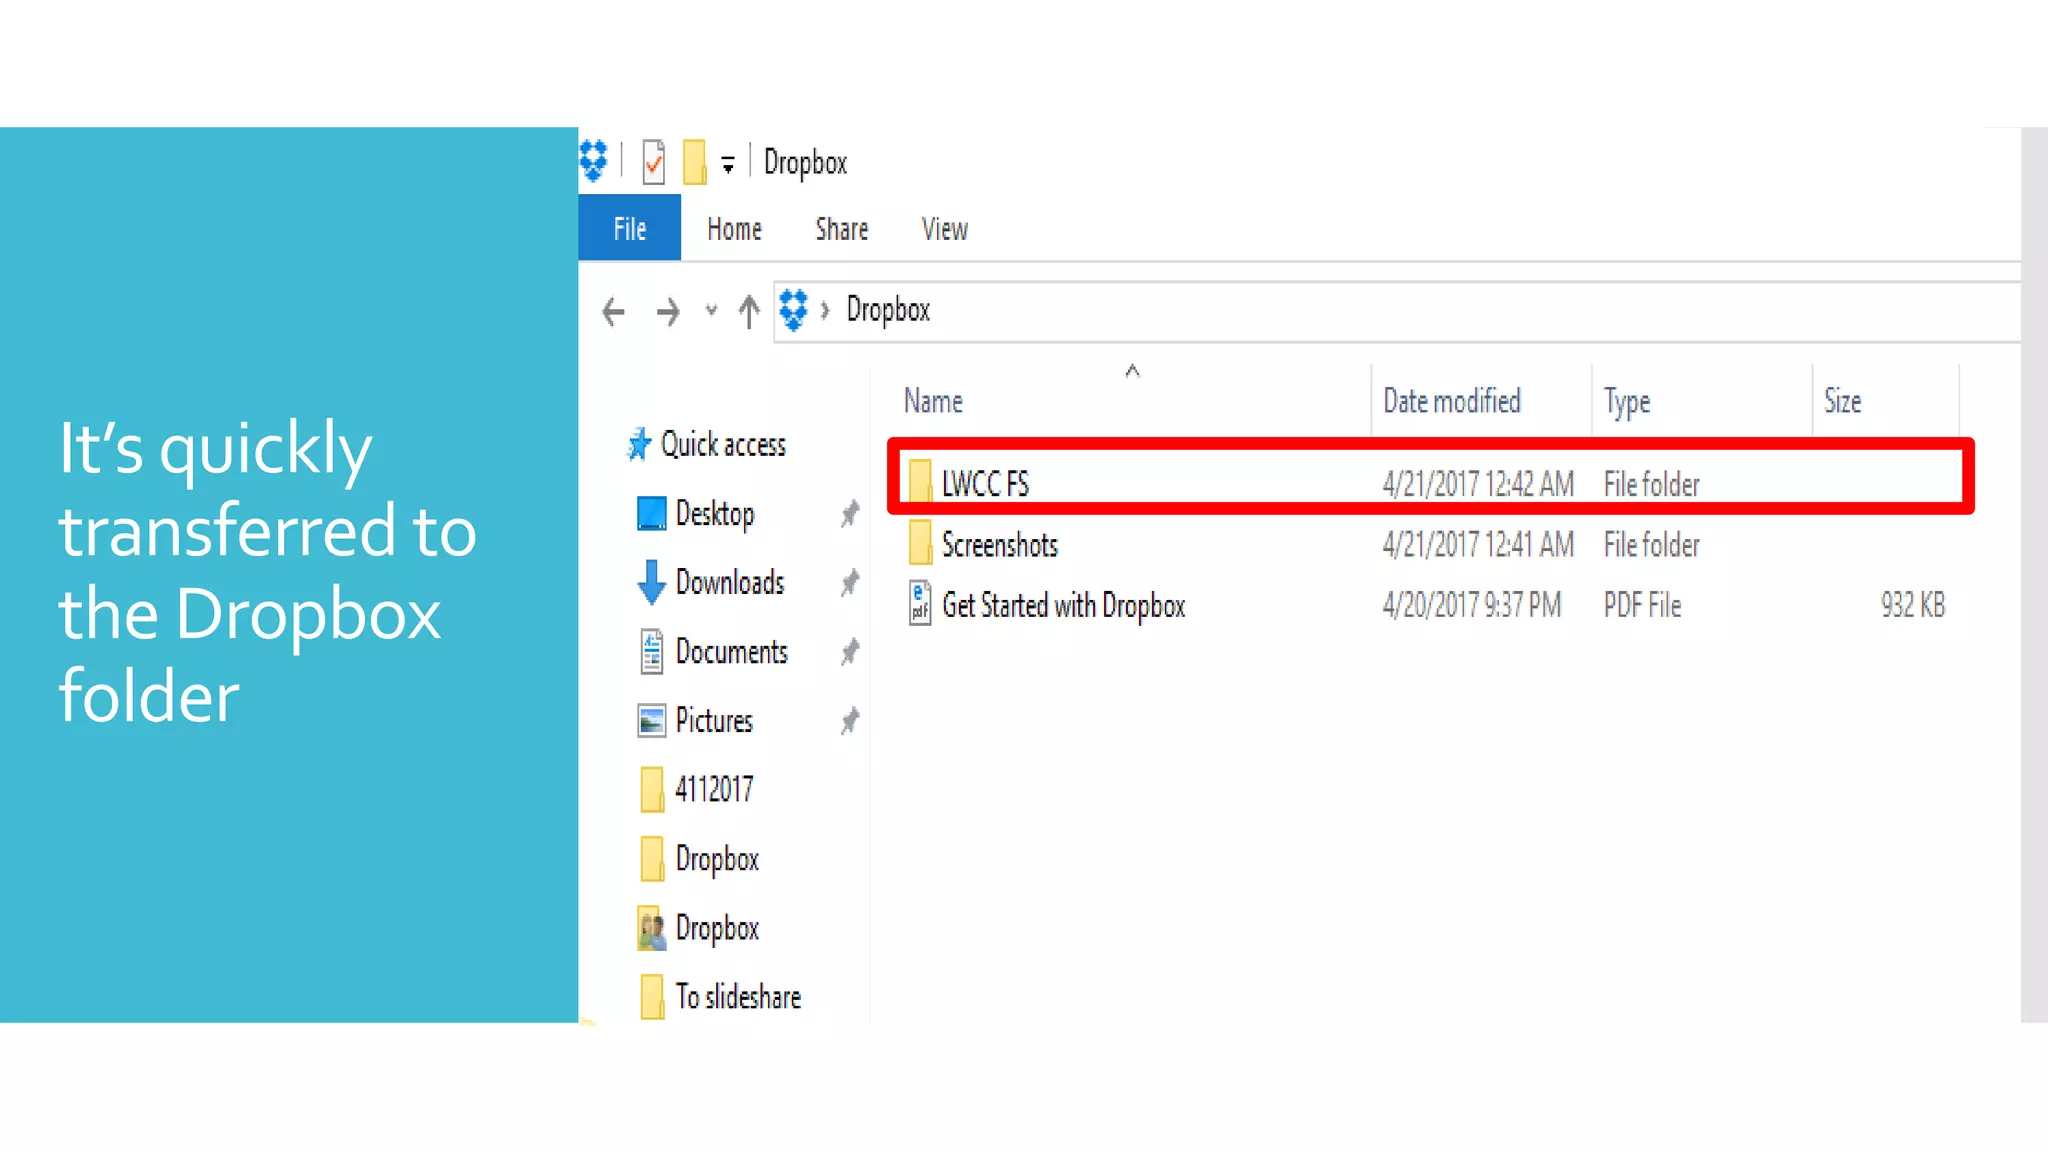Click the 4112017 folder icon
Viewport: 2048px width, 1152px height.
[651, 790]
